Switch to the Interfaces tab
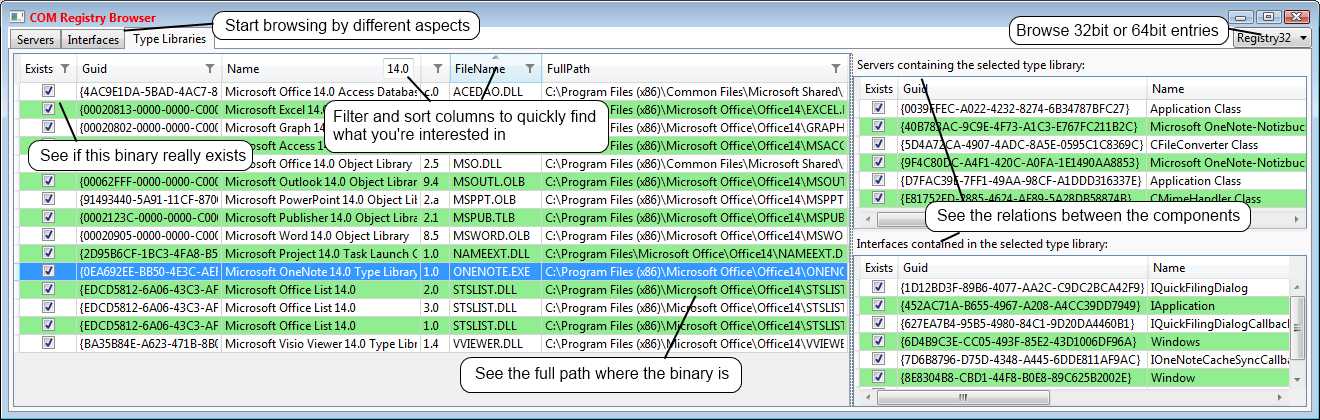This screenshot has width=1320, height=420. (92, 40)
